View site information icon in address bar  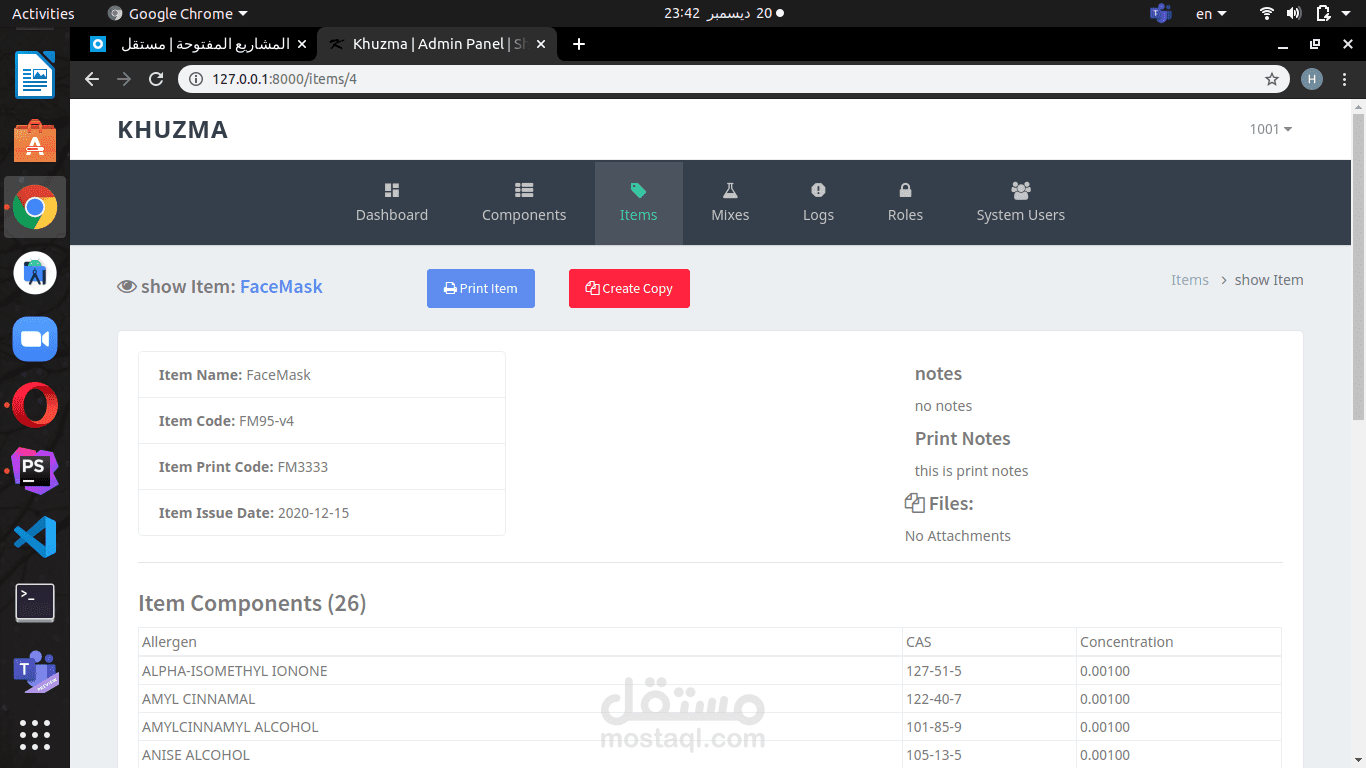tap(196, 79)
